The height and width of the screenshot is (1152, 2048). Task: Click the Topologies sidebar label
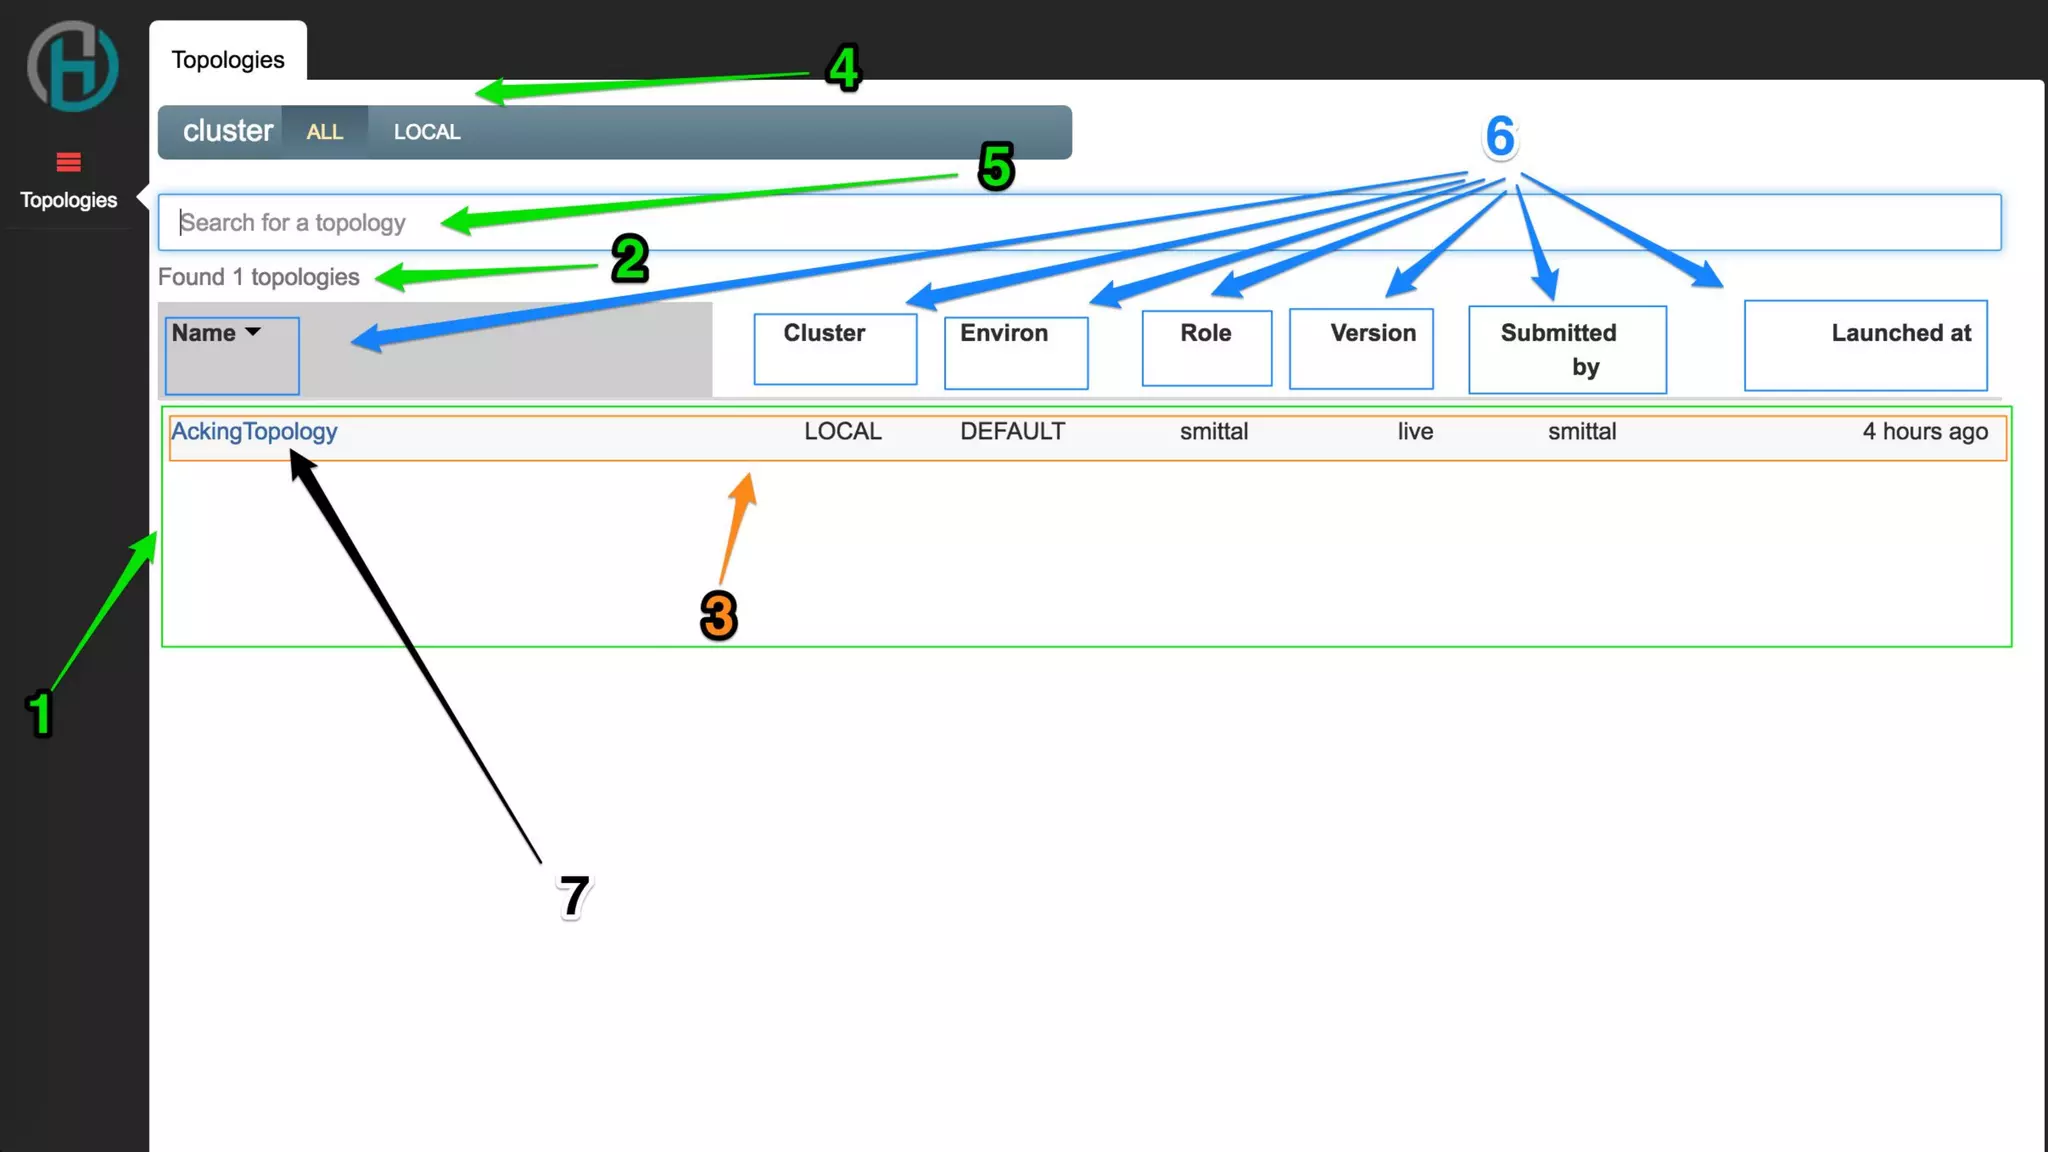point(68,200)
